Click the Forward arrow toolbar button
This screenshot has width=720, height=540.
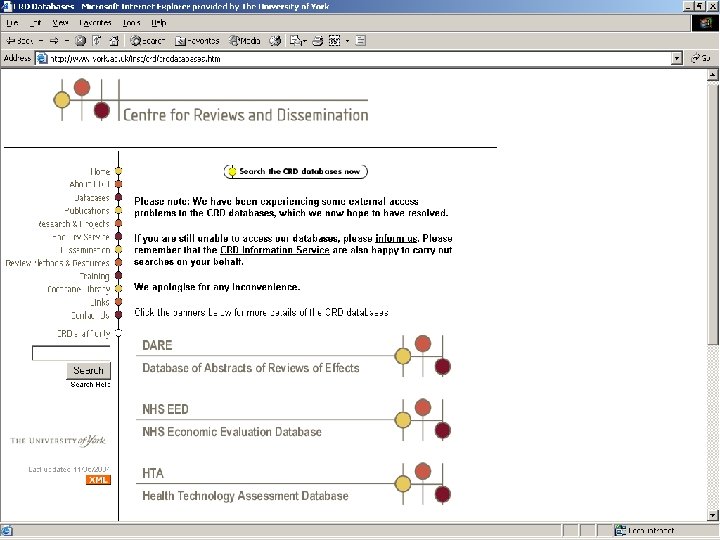(x=54, y=41)
